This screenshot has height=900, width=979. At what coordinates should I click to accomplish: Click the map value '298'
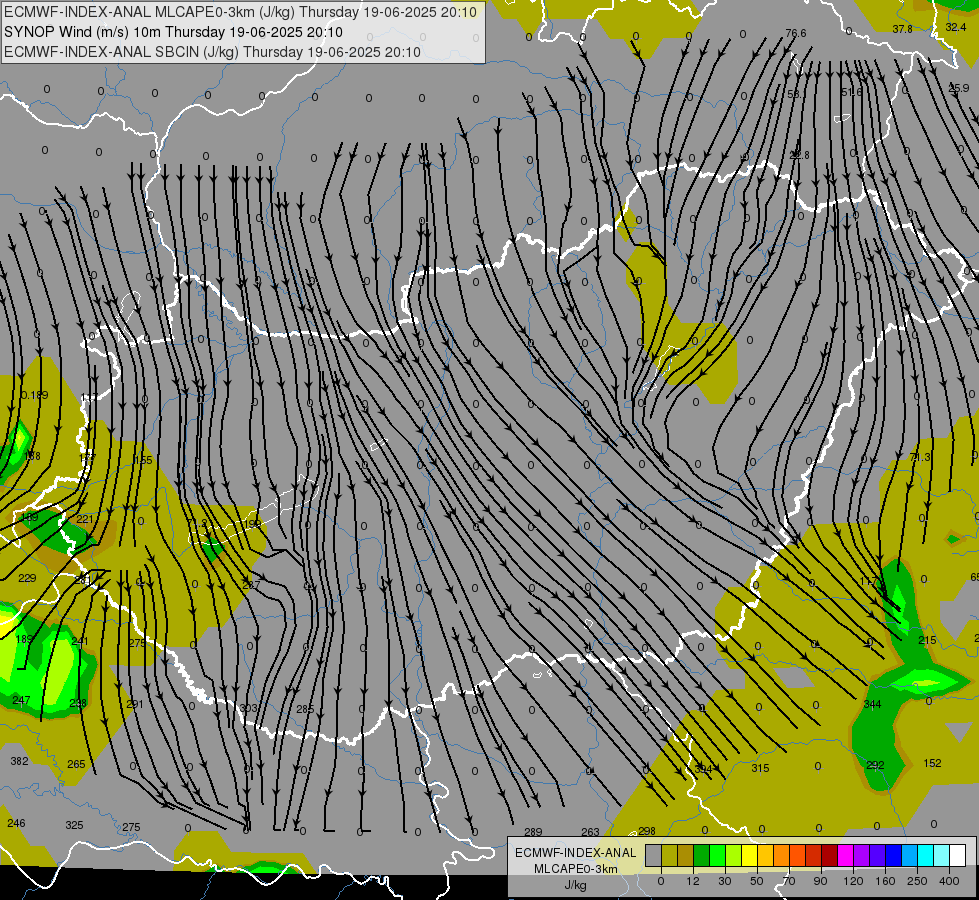pyautogui.click(x=647, y=831)
